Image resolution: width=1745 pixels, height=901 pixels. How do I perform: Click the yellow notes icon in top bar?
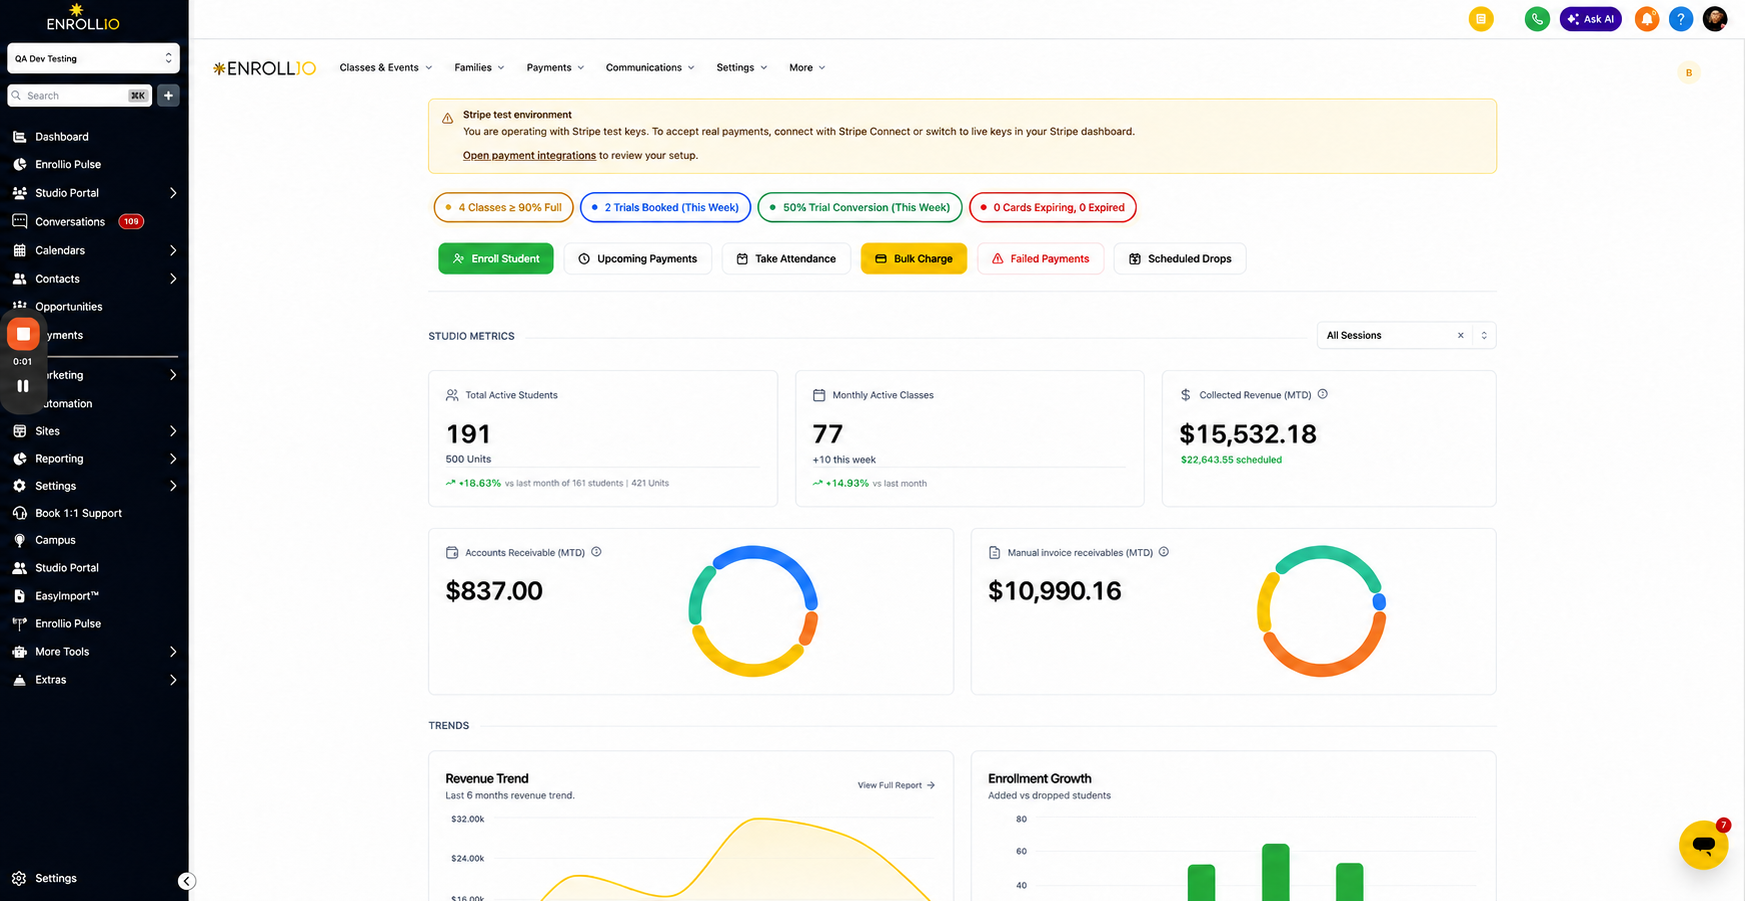pyautogui.click(x=1481, y=19)
